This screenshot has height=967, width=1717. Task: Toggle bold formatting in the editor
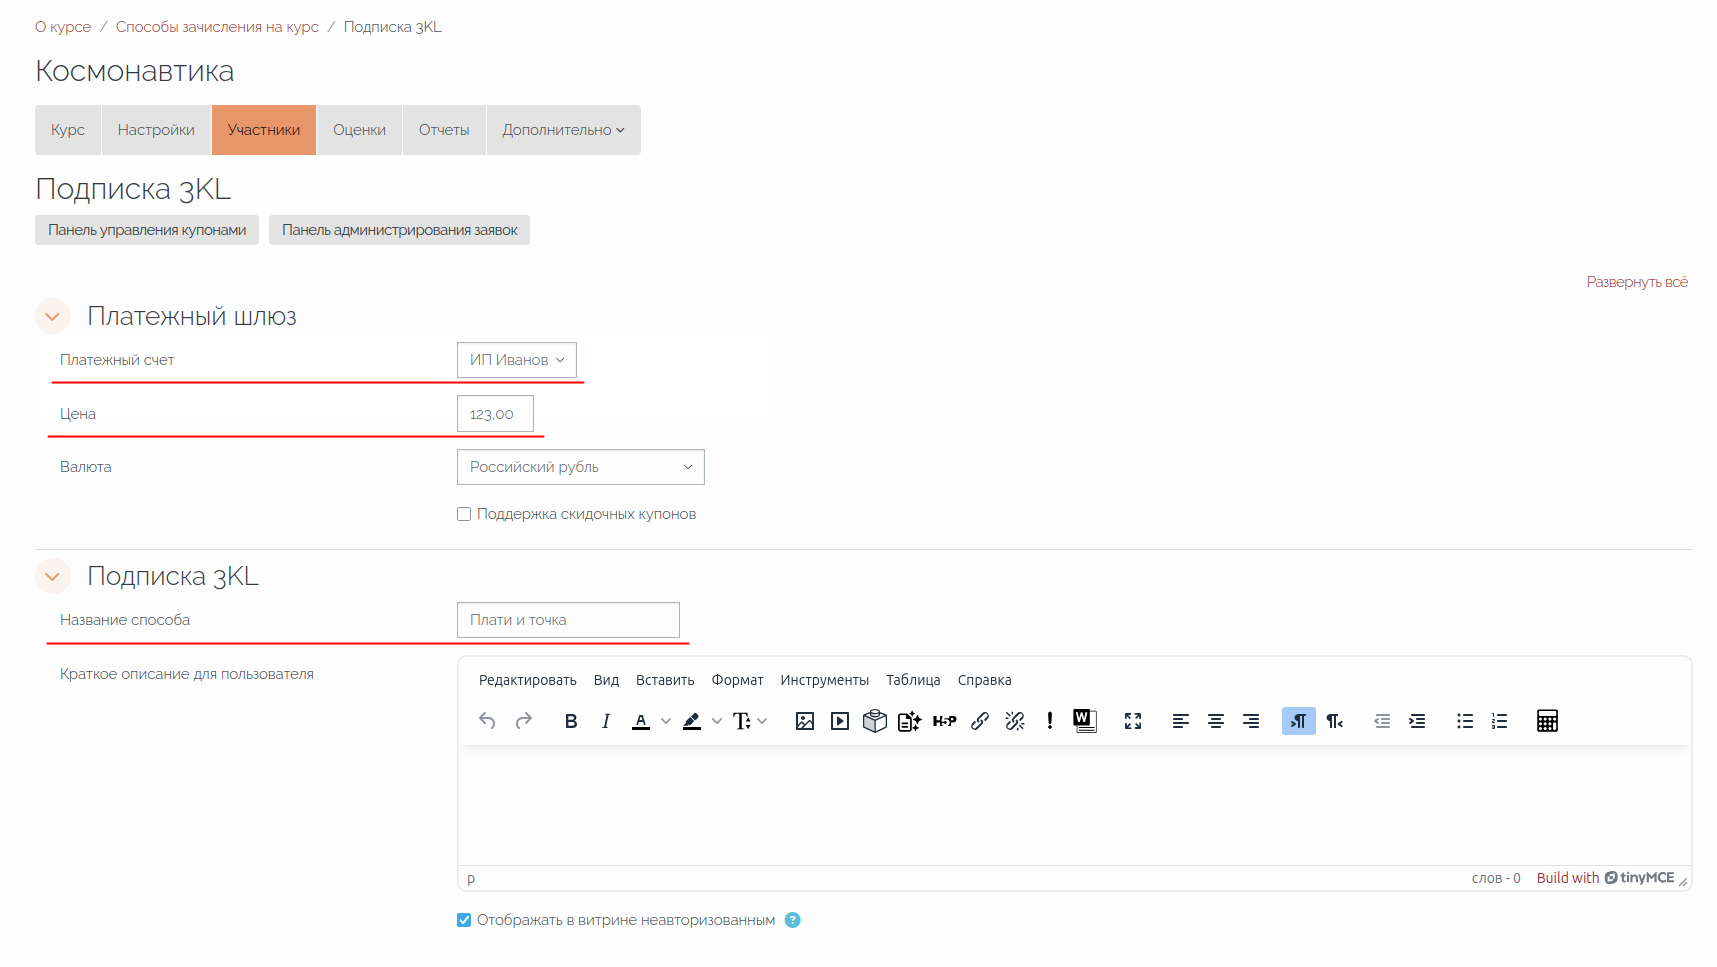571,721
